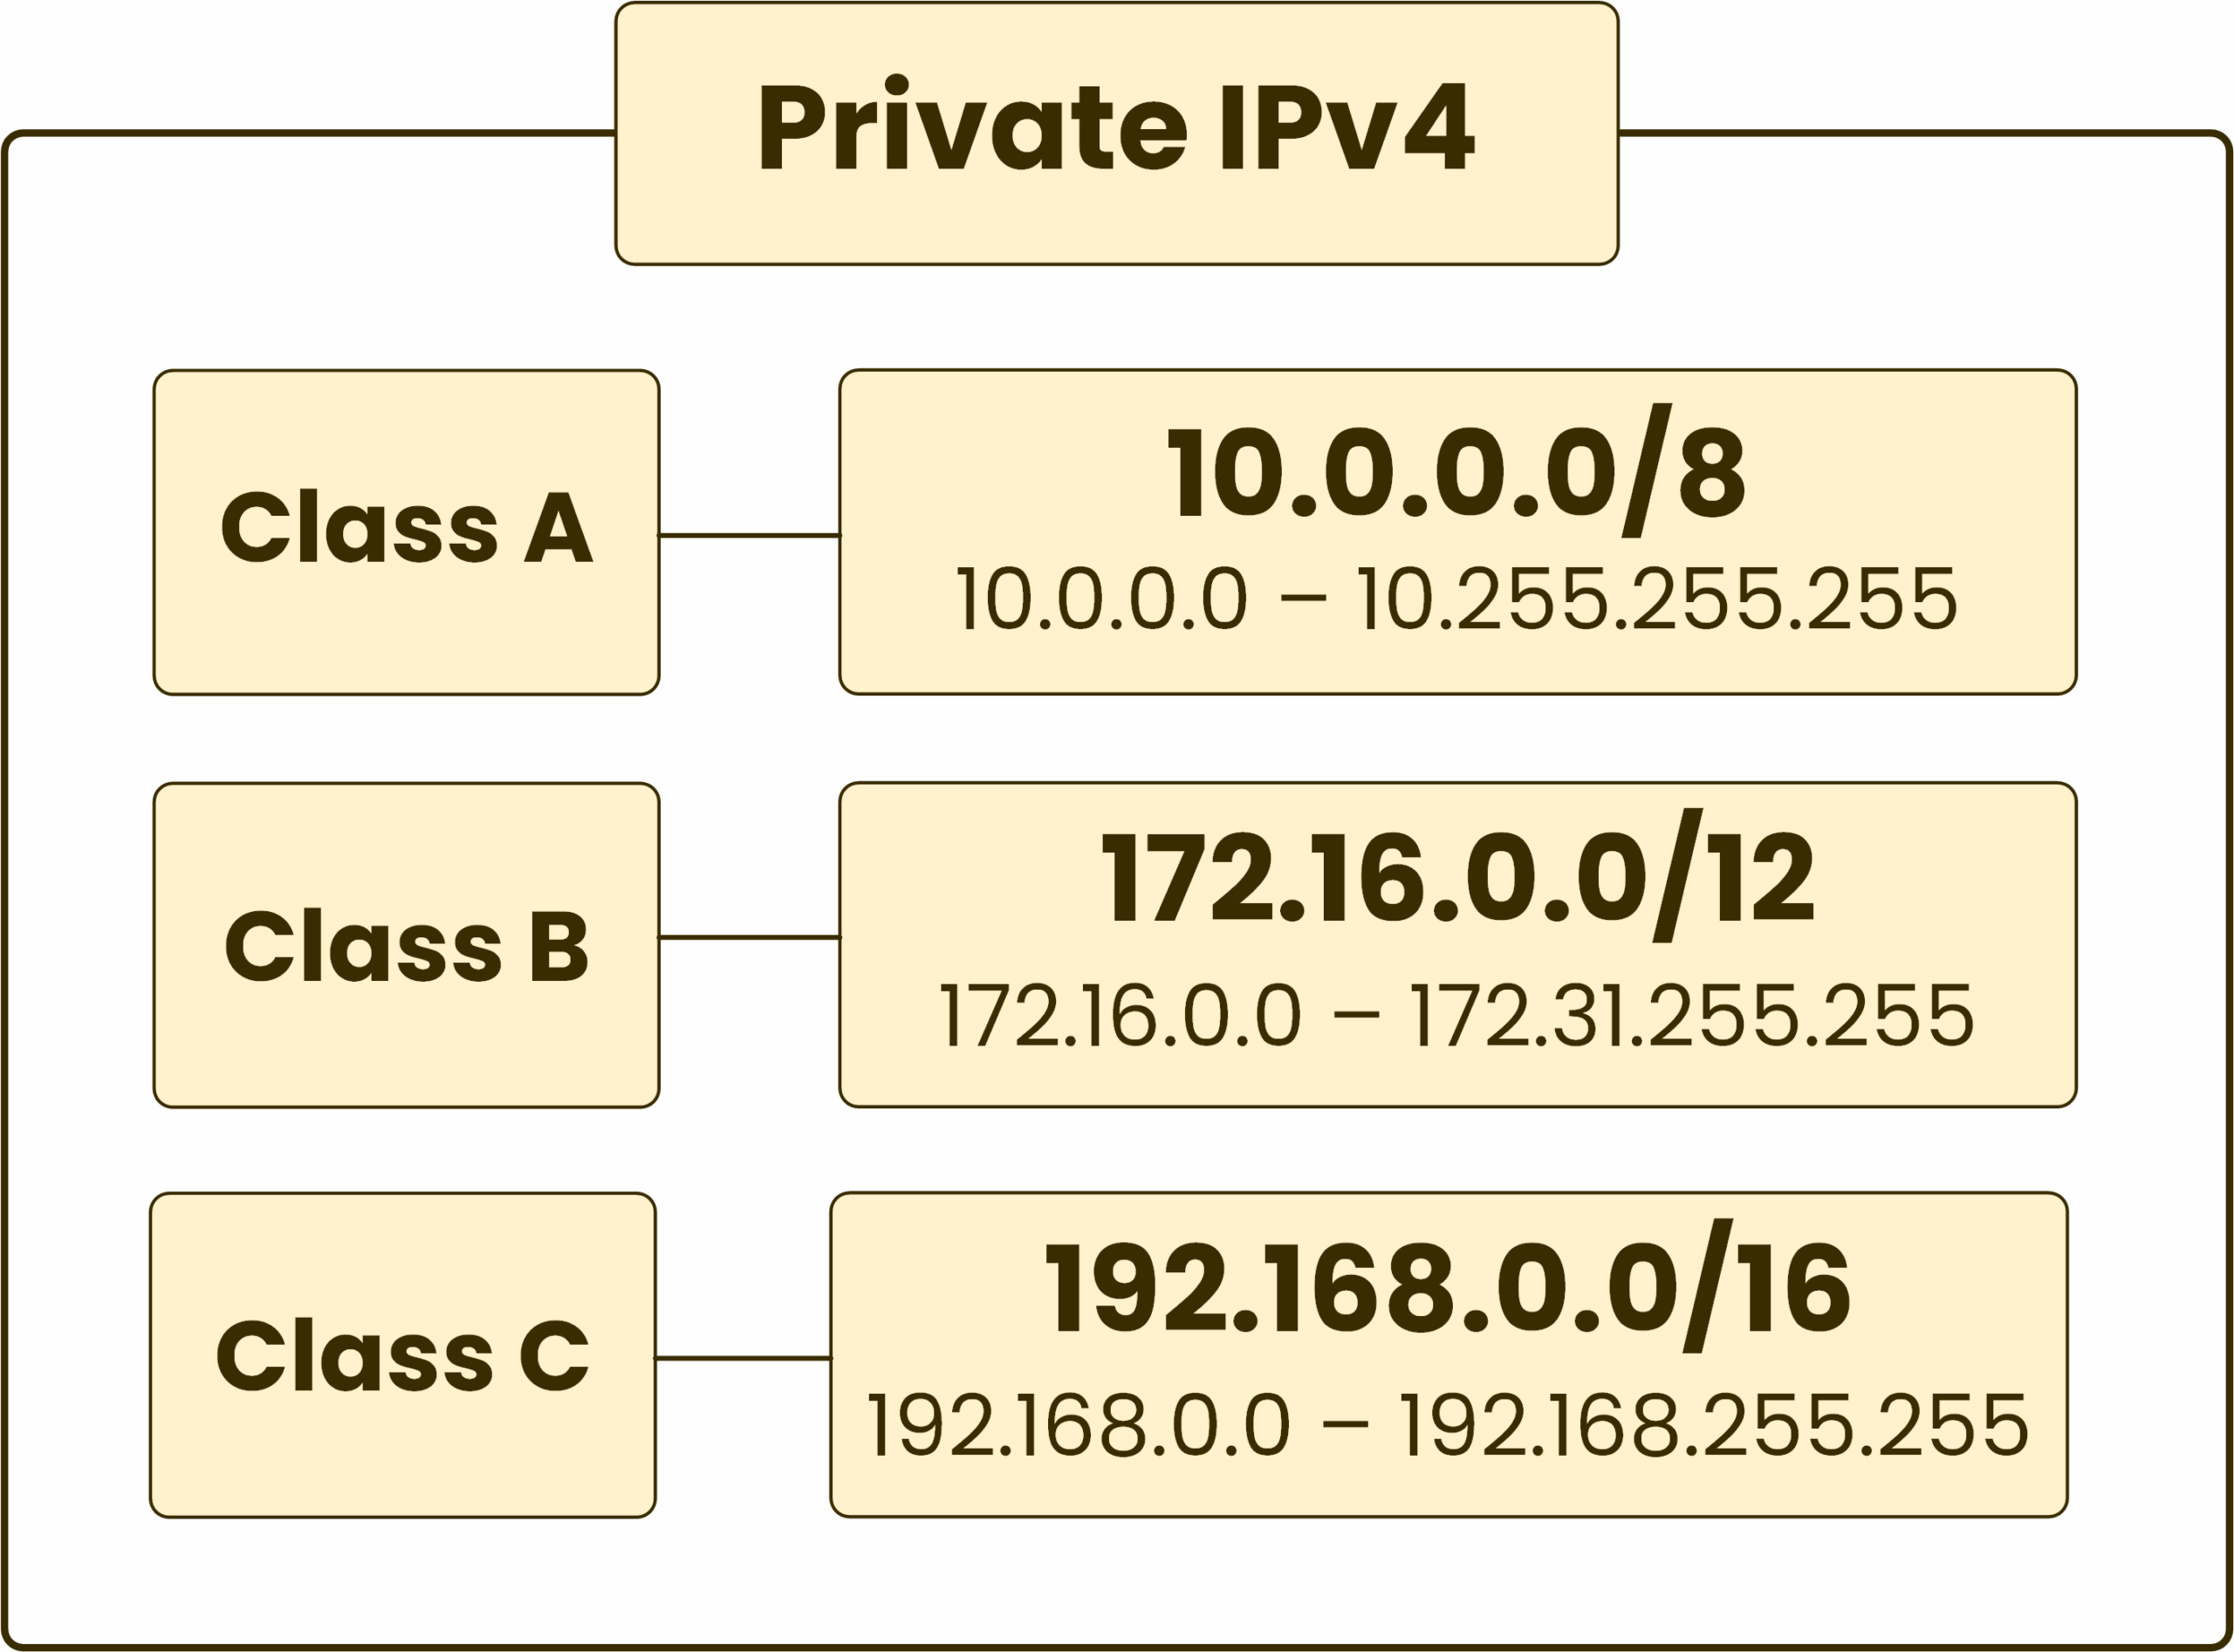Click the connector line beside Class B
The height and width of the screenshot is (1652, 2234).
pyautogui.click(x=749, y=937)
